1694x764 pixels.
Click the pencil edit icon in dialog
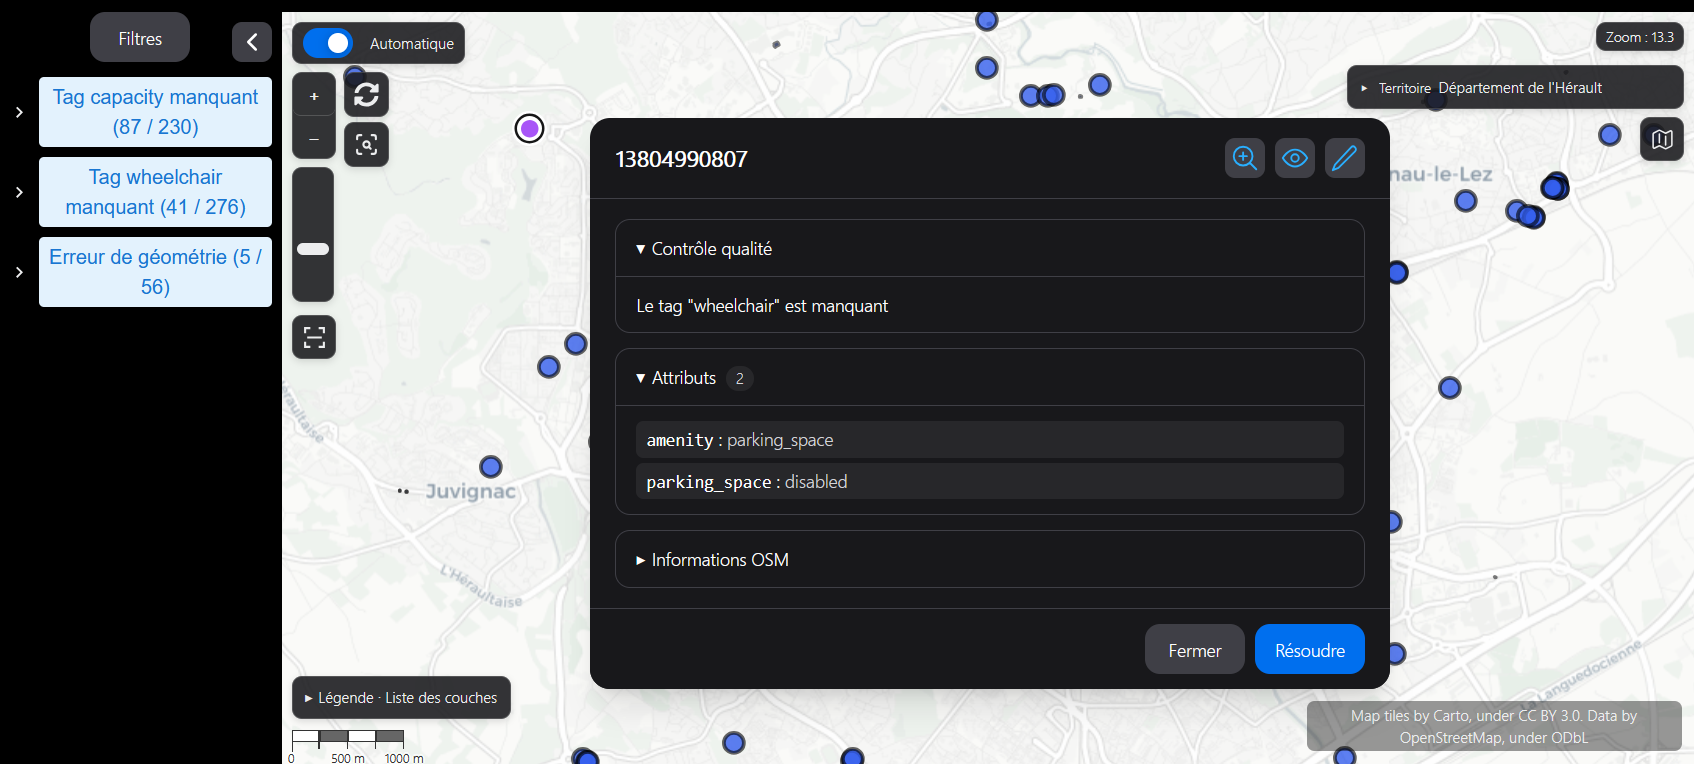pyautogui.click(x=1345, y=158)
